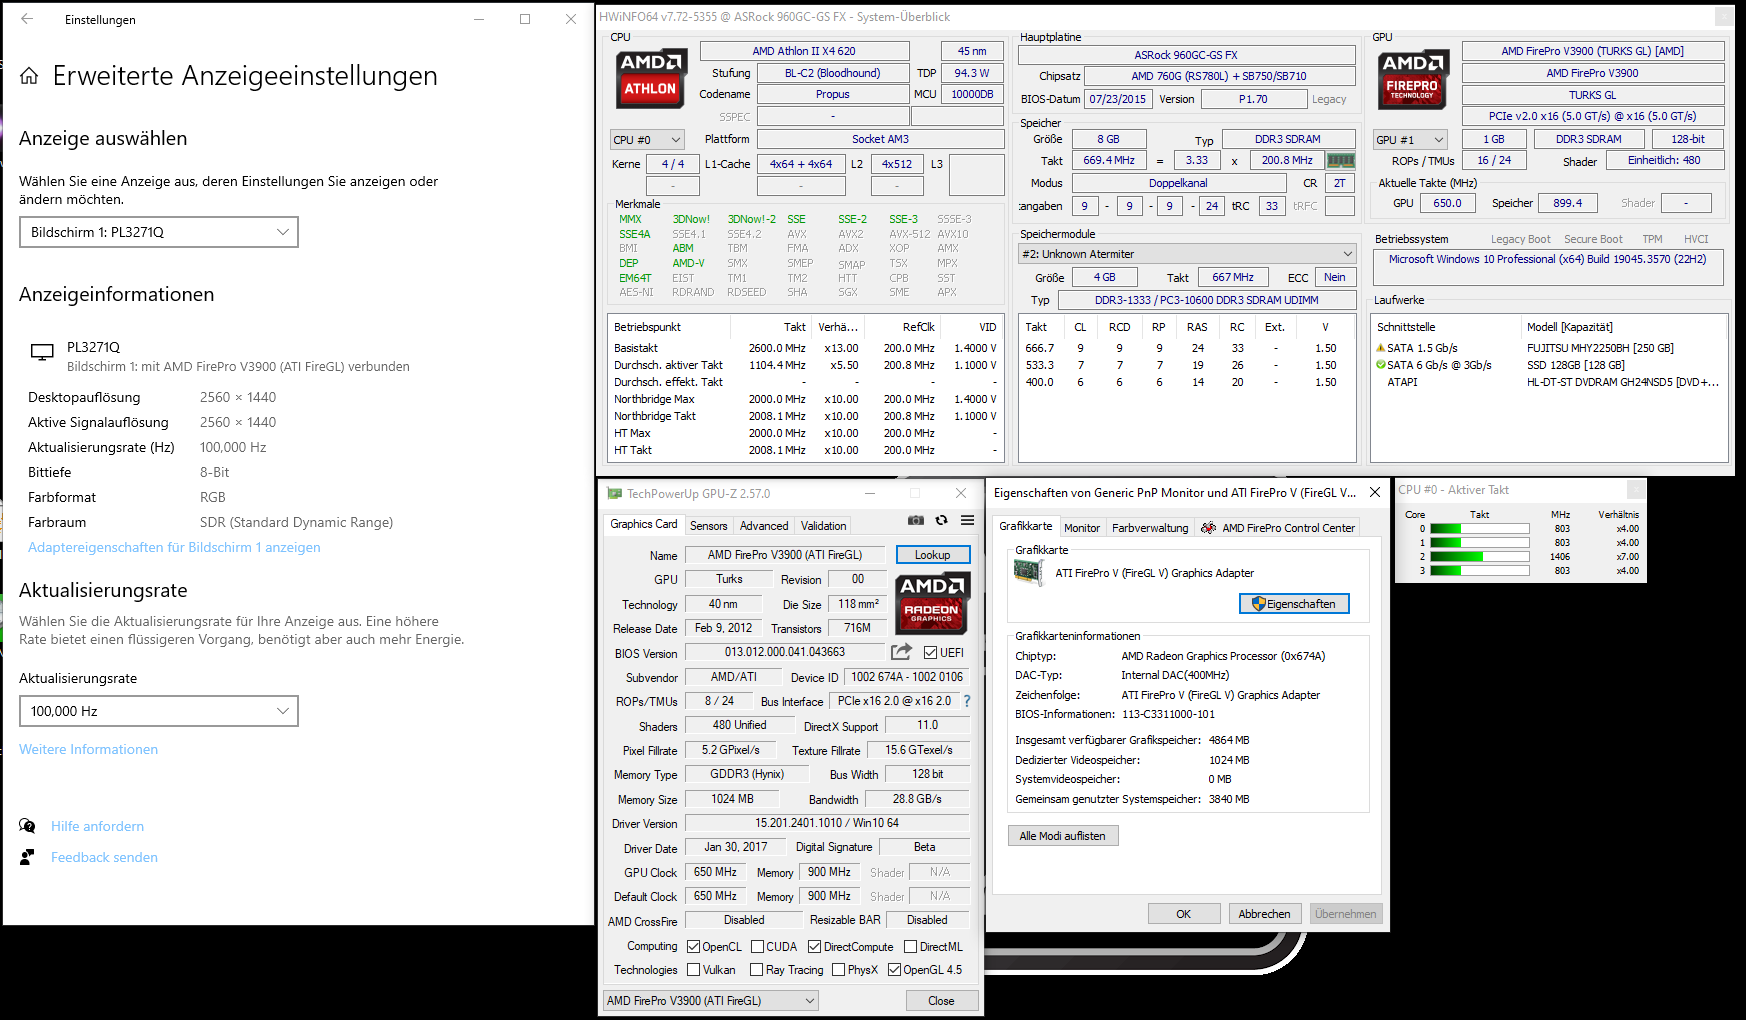Click the AMD Athlon logo in HWiNFO
1746x1020 pixels.
(x=650, y=77)
